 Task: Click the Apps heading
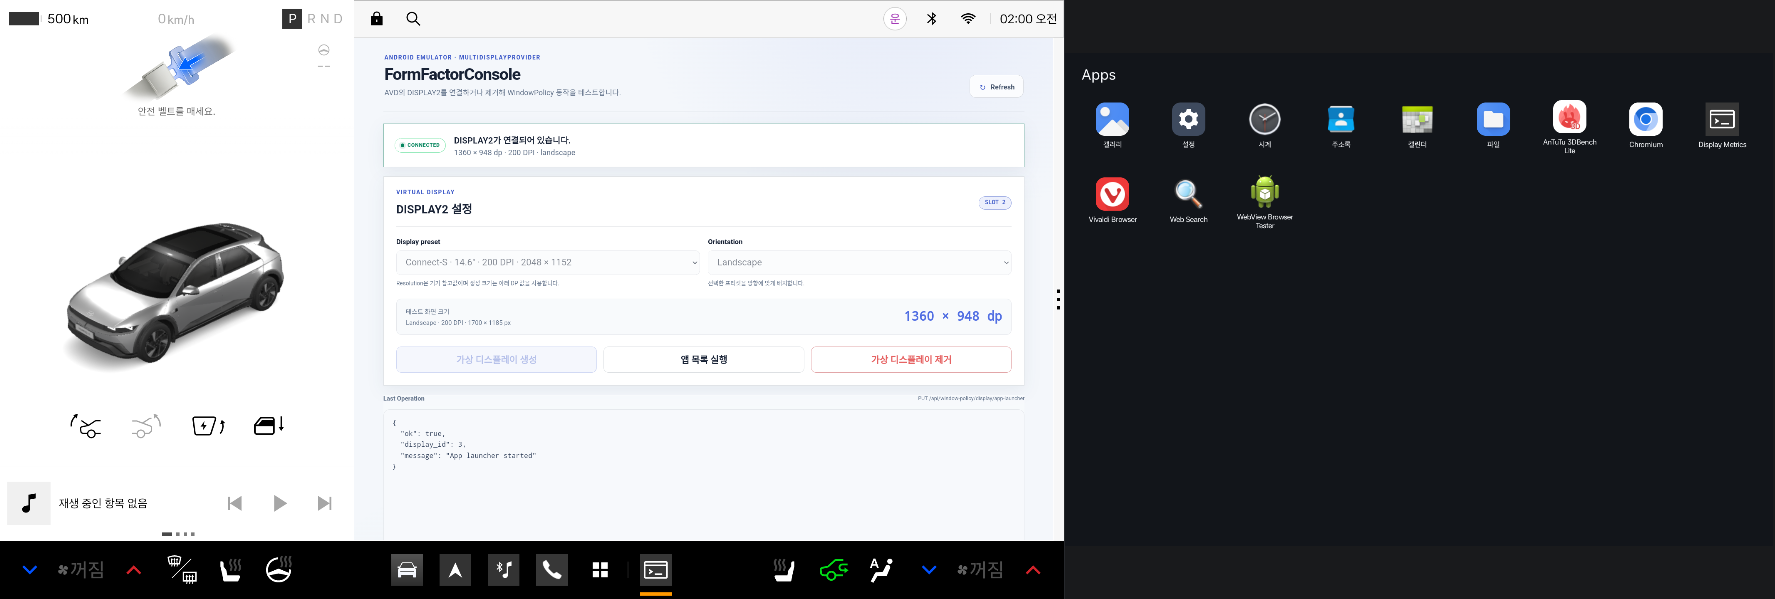[x=1098, y=75]
